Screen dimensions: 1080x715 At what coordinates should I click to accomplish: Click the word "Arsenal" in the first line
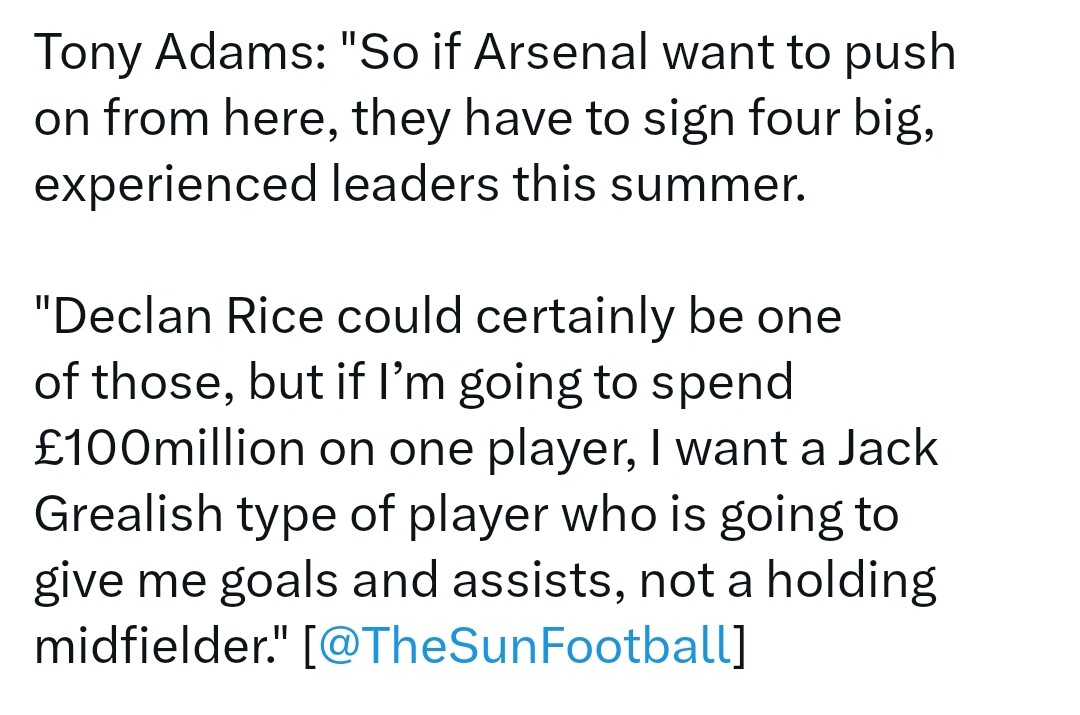pyautogui.click(x=561, y=52)
